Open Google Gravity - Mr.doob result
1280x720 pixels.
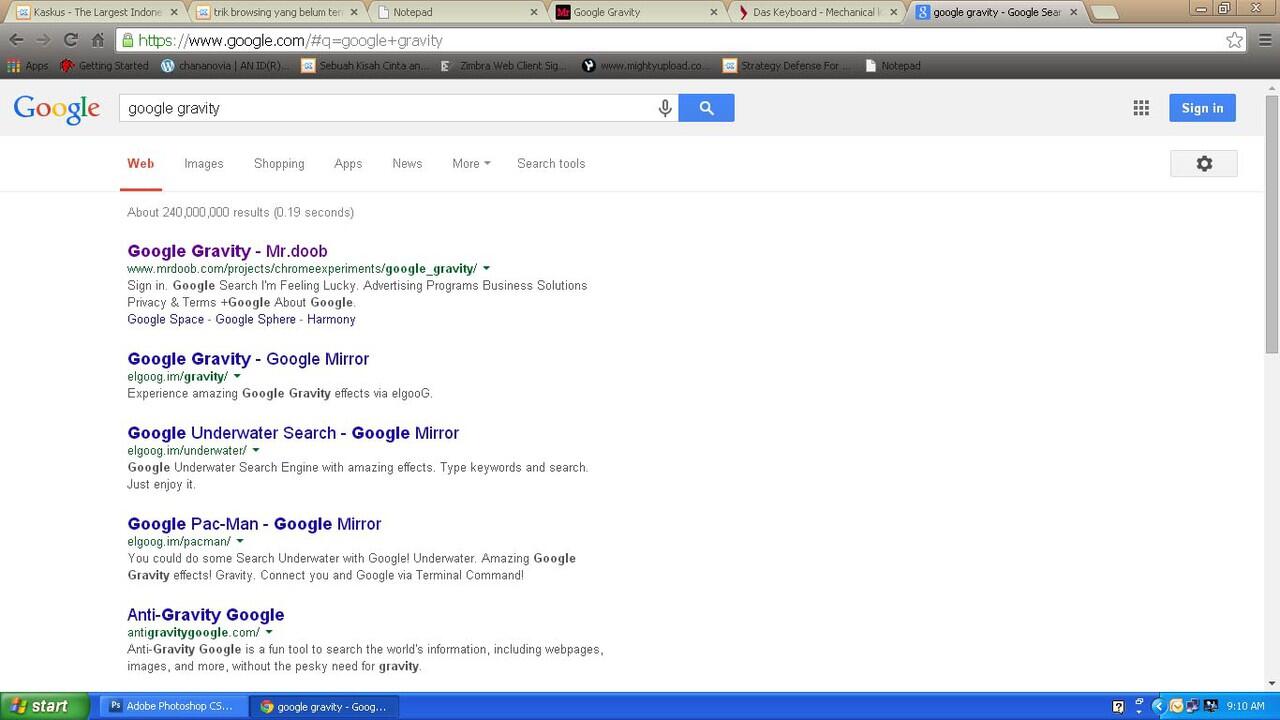pyautogui.click(x=227, y=251)
